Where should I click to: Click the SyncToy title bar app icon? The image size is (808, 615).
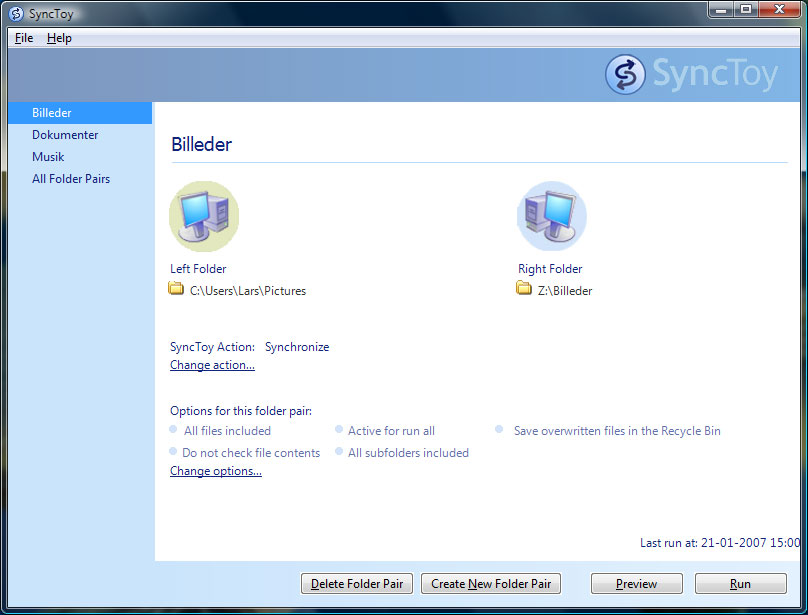(x=16, y=13)
